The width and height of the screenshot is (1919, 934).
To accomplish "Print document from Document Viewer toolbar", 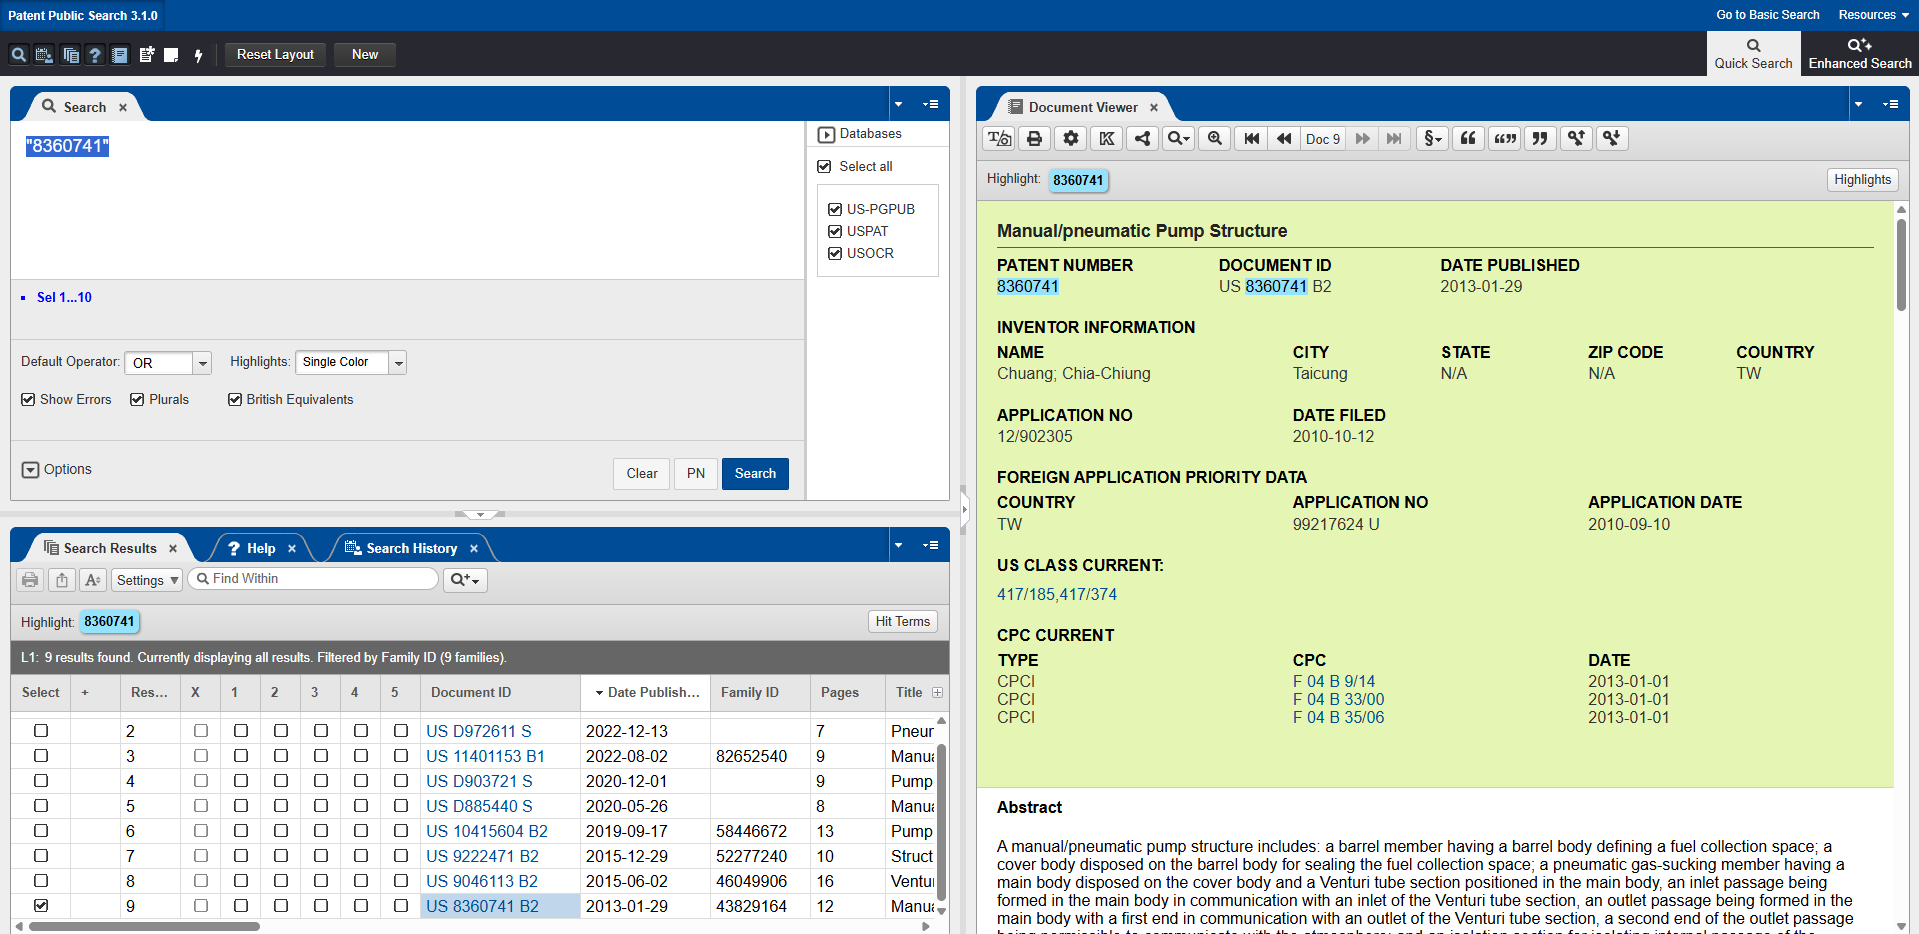I will pyautogui.click(x=1035, y=139).
